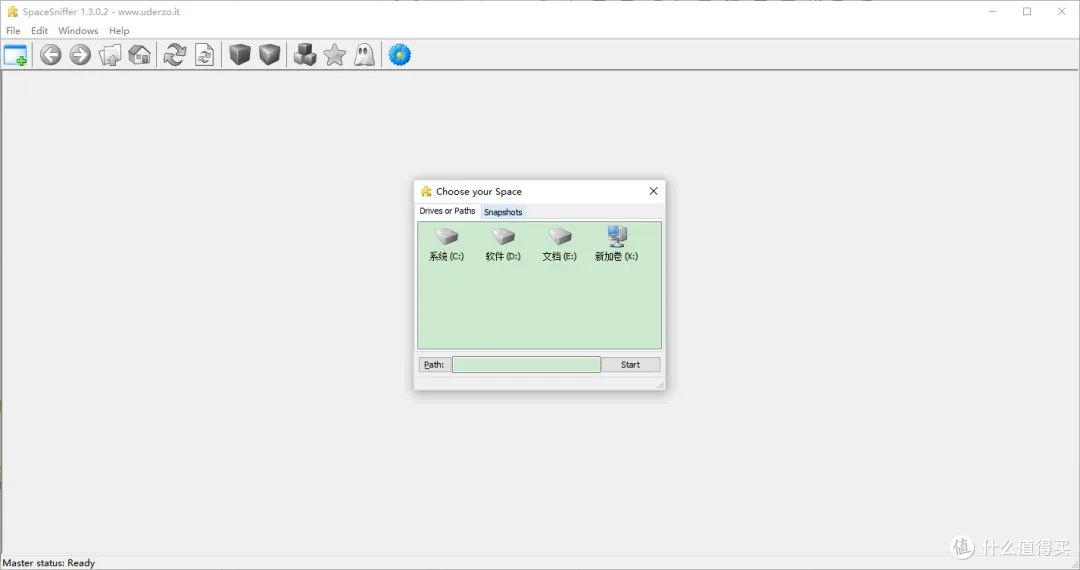Click the go up one level icon
Viewport: 1080px width, 570px height.
point(110,55)
